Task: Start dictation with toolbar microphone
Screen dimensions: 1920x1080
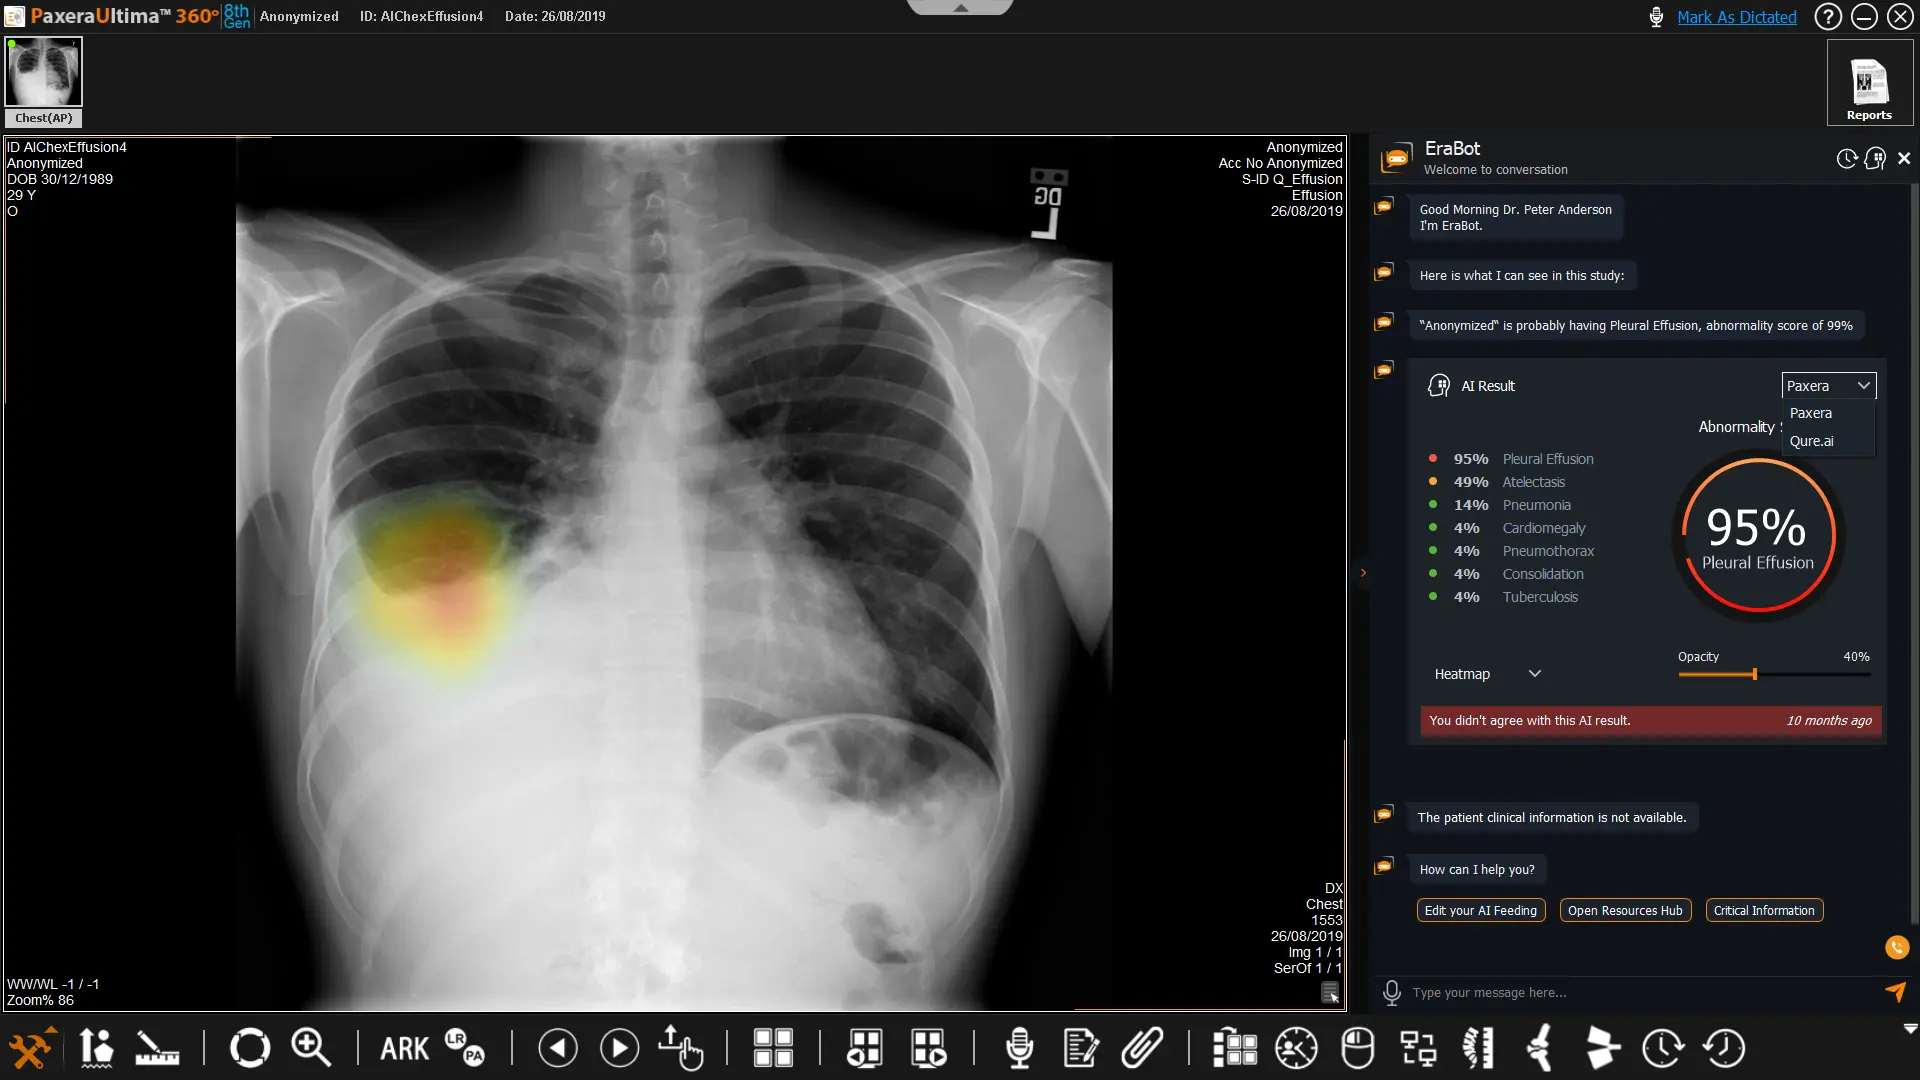Action: pyautogui.click(x=1019, y=1048)
